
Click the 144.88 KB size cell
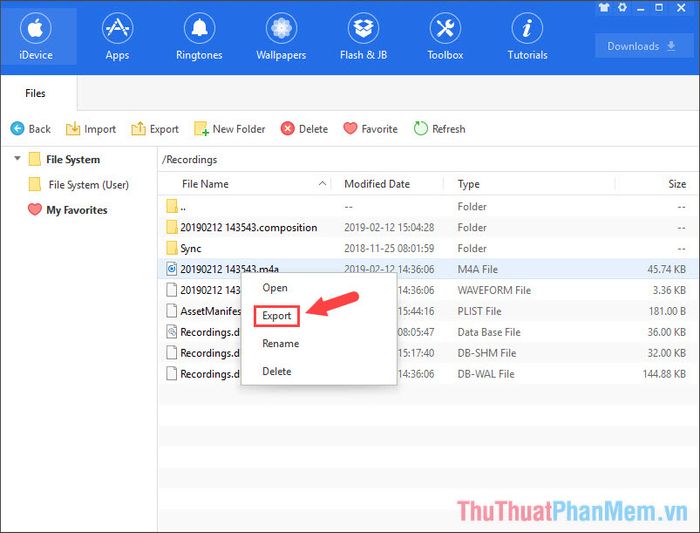(x=664, y=374)
